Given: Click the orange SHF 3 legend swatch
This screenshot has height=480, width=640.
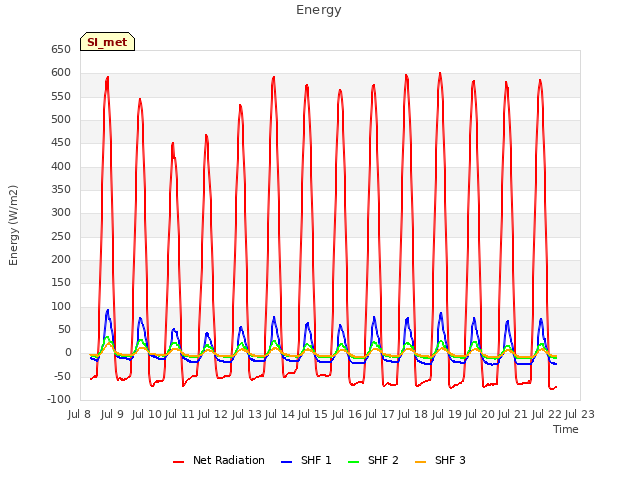Looking at the screenshot, I should (x=420, y=462).
